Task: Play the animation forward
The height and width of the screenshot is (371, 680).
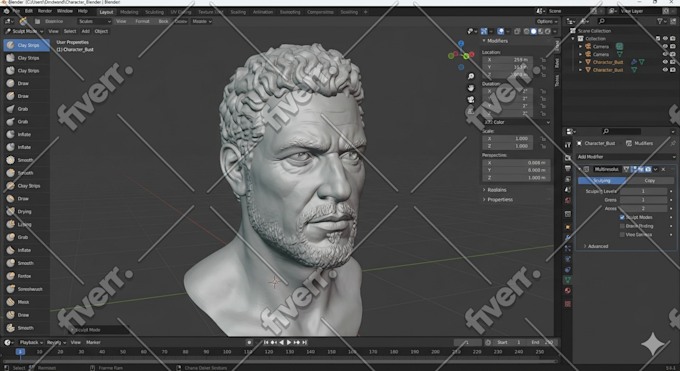Action: (289, 342)
